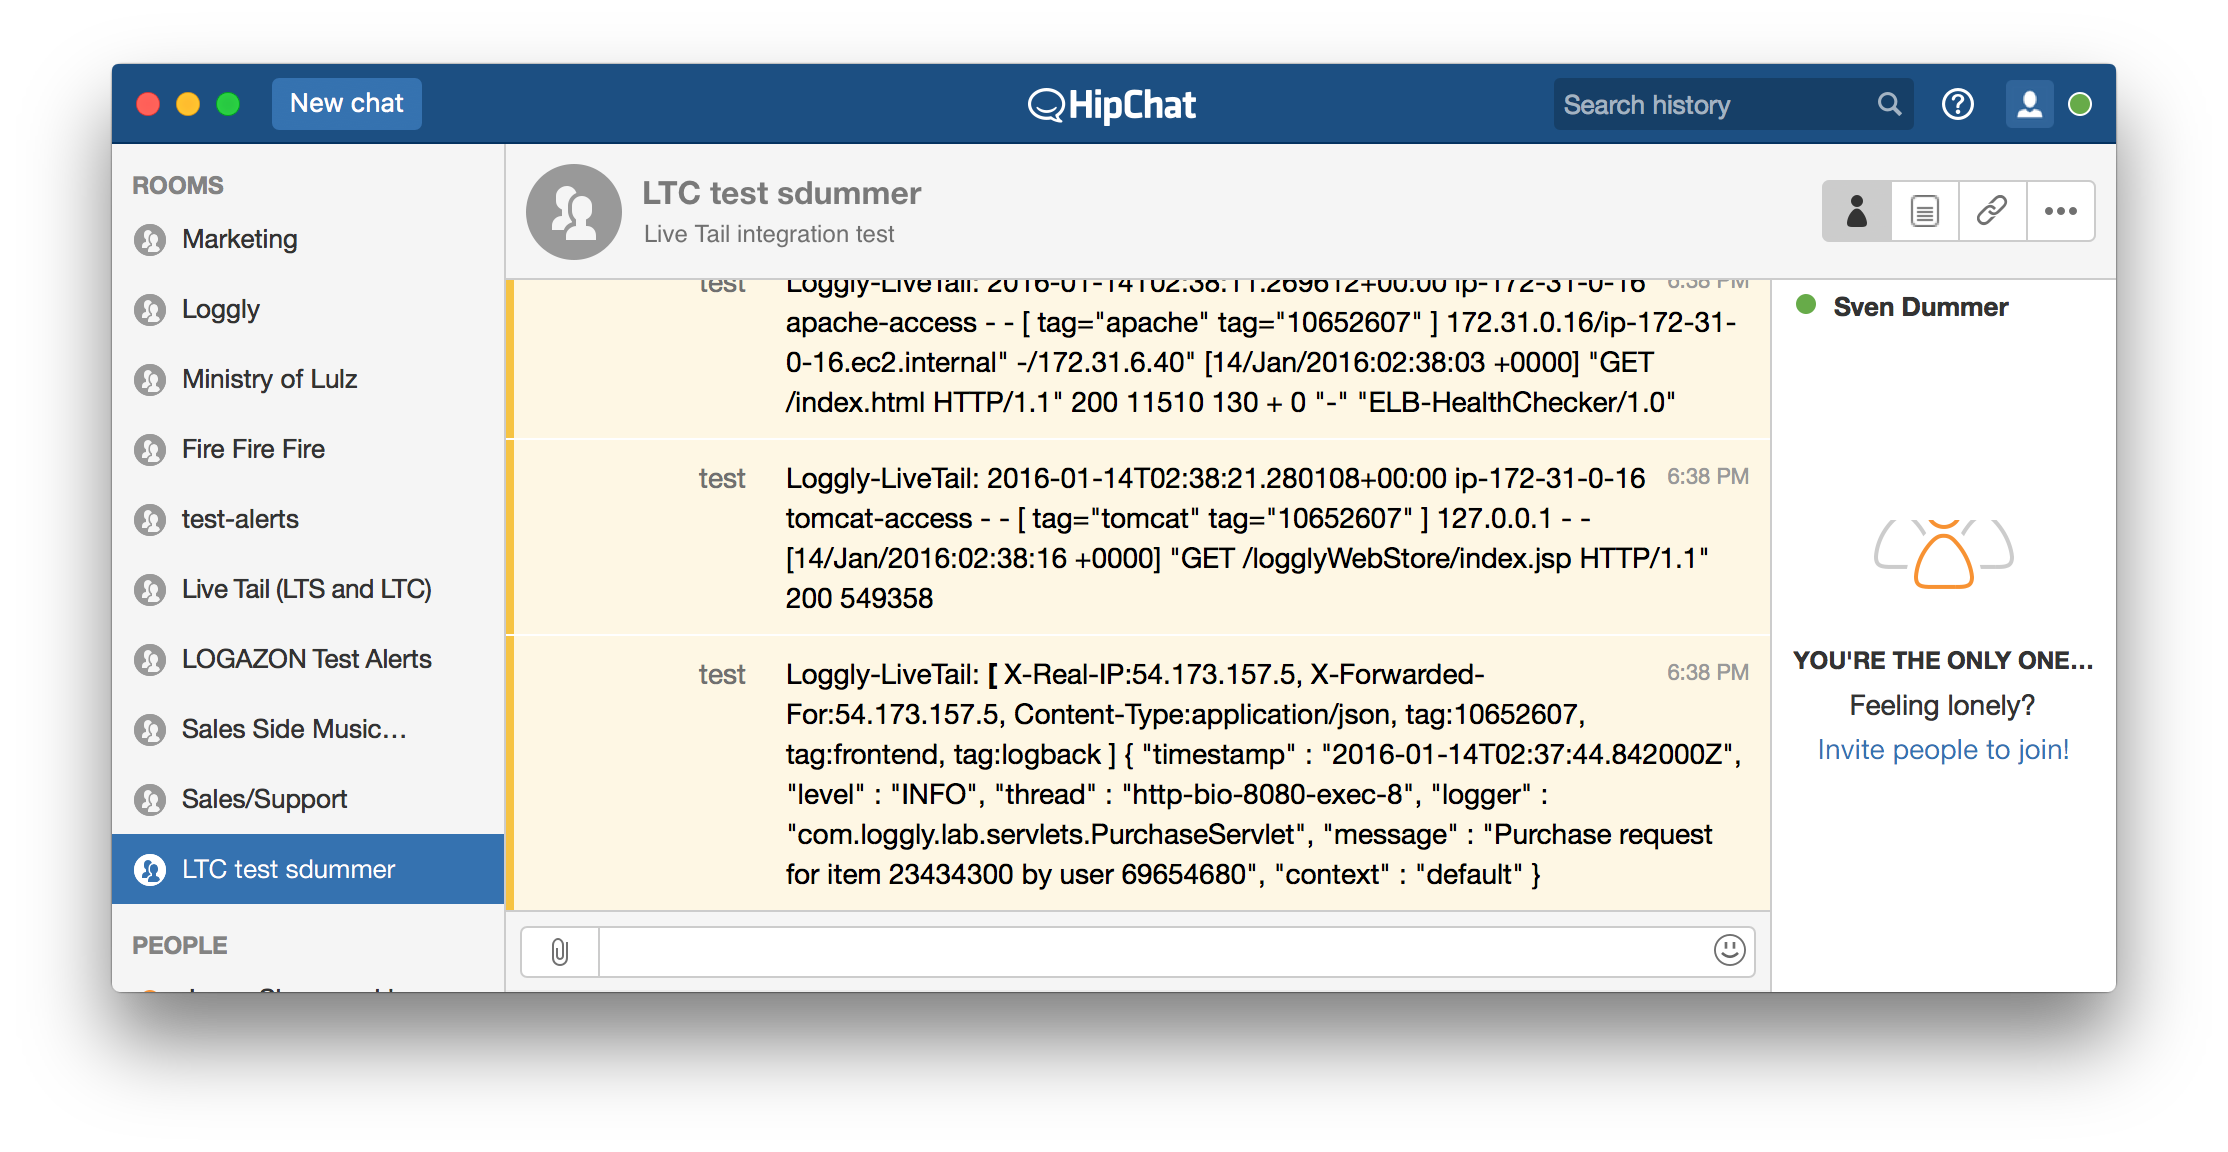2228x1152 pixels.
Task: Switch to the Loggly room
Action: coord(220,309)
